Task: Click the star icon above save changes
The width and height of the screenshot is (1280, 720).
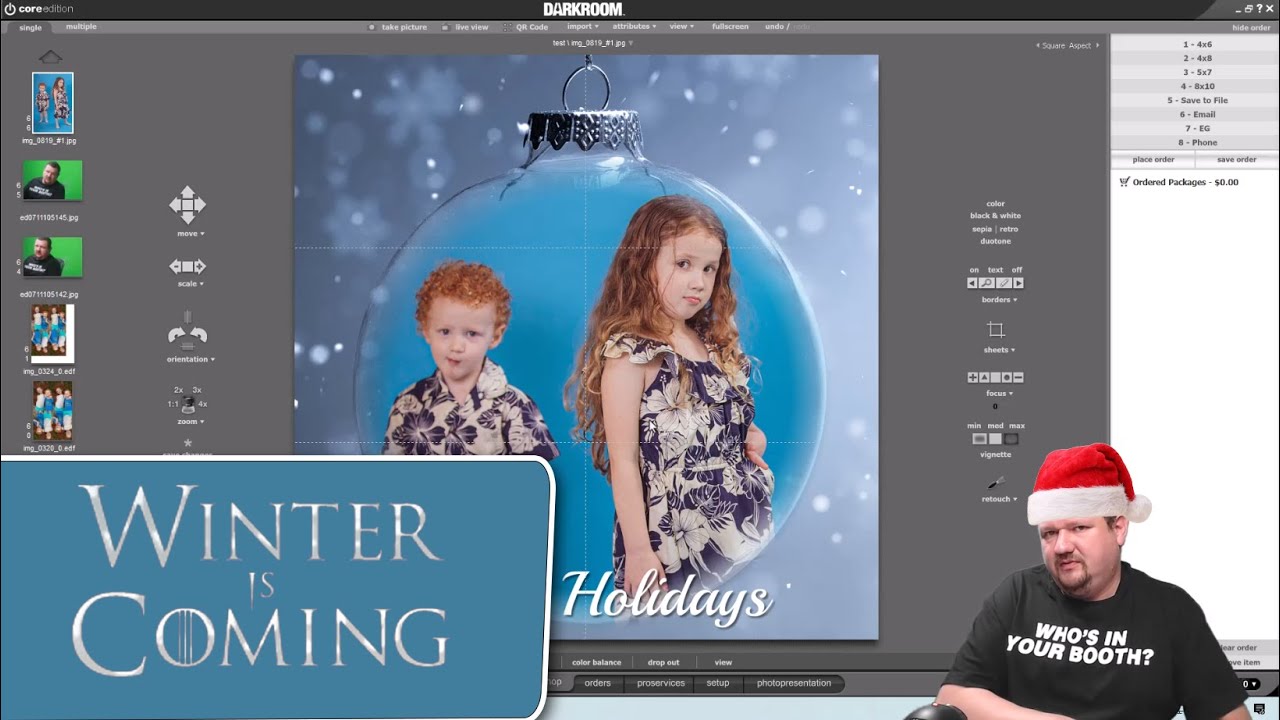Action: click(187, 442)
